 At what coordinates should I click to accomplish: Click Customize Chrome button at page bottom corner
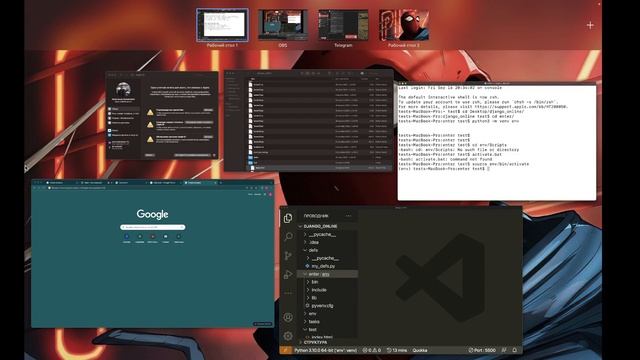(262, 324)
